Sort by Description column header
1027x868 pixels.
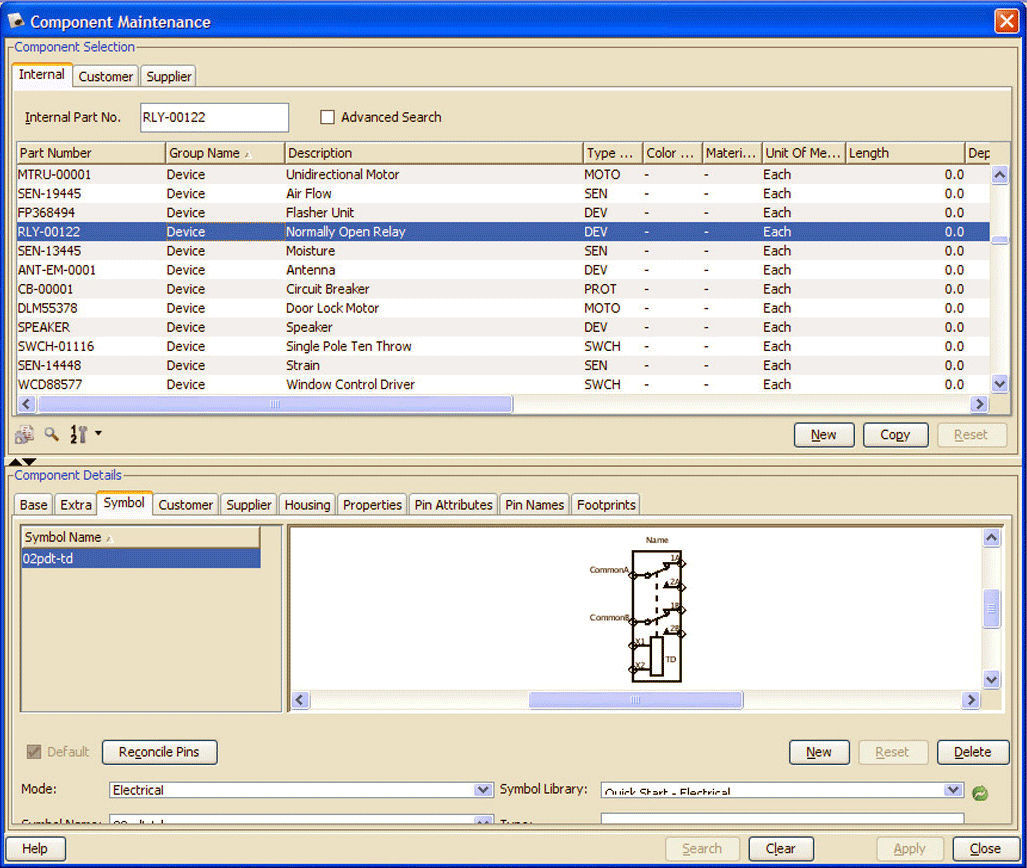pyautogui.click(x=433, y=153)
